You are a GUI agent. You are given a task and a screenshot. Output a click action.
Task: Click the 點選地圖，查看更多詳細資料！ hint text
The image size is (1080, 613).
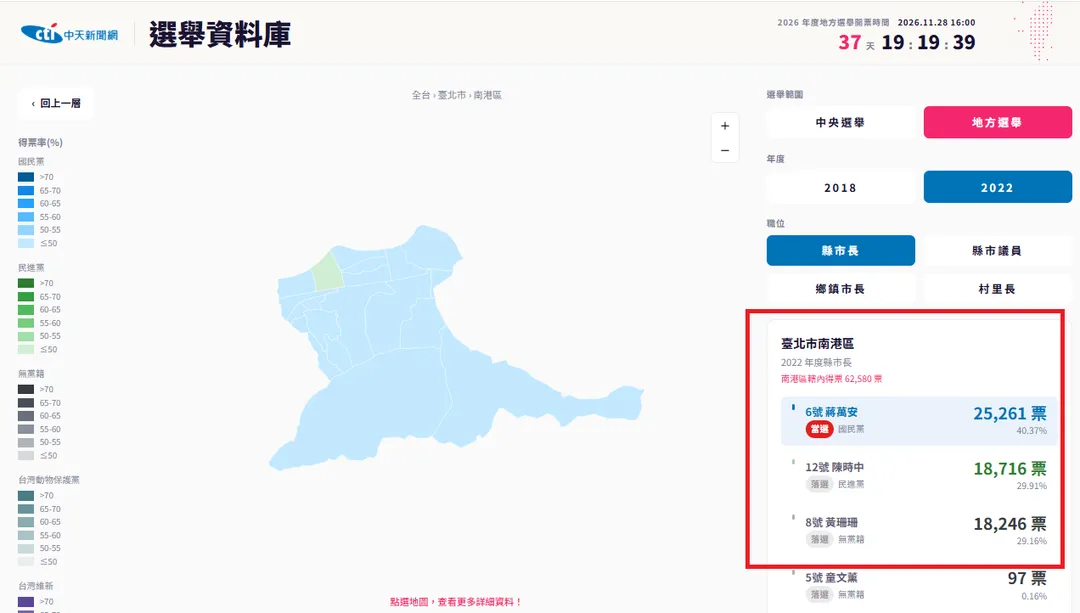point(456,602)
